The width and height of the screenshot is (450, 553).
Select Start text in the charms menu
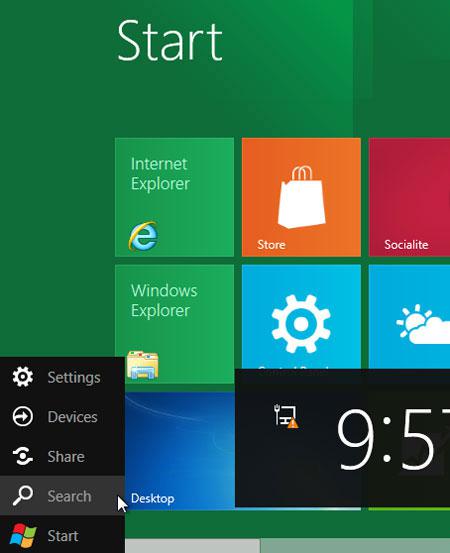click(63, 536)
